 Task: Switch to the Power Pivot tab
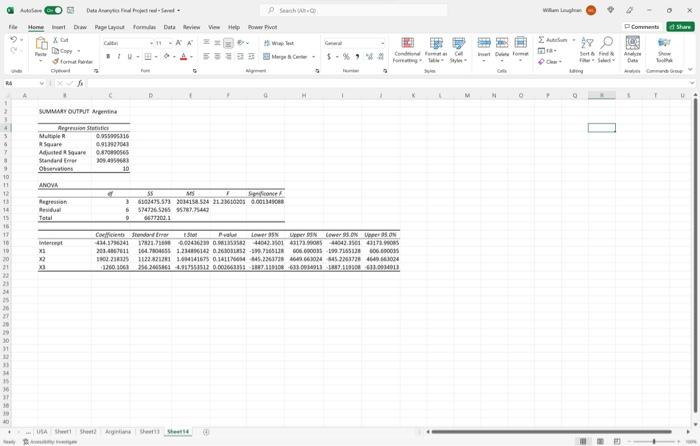click(x=262, y=27)
